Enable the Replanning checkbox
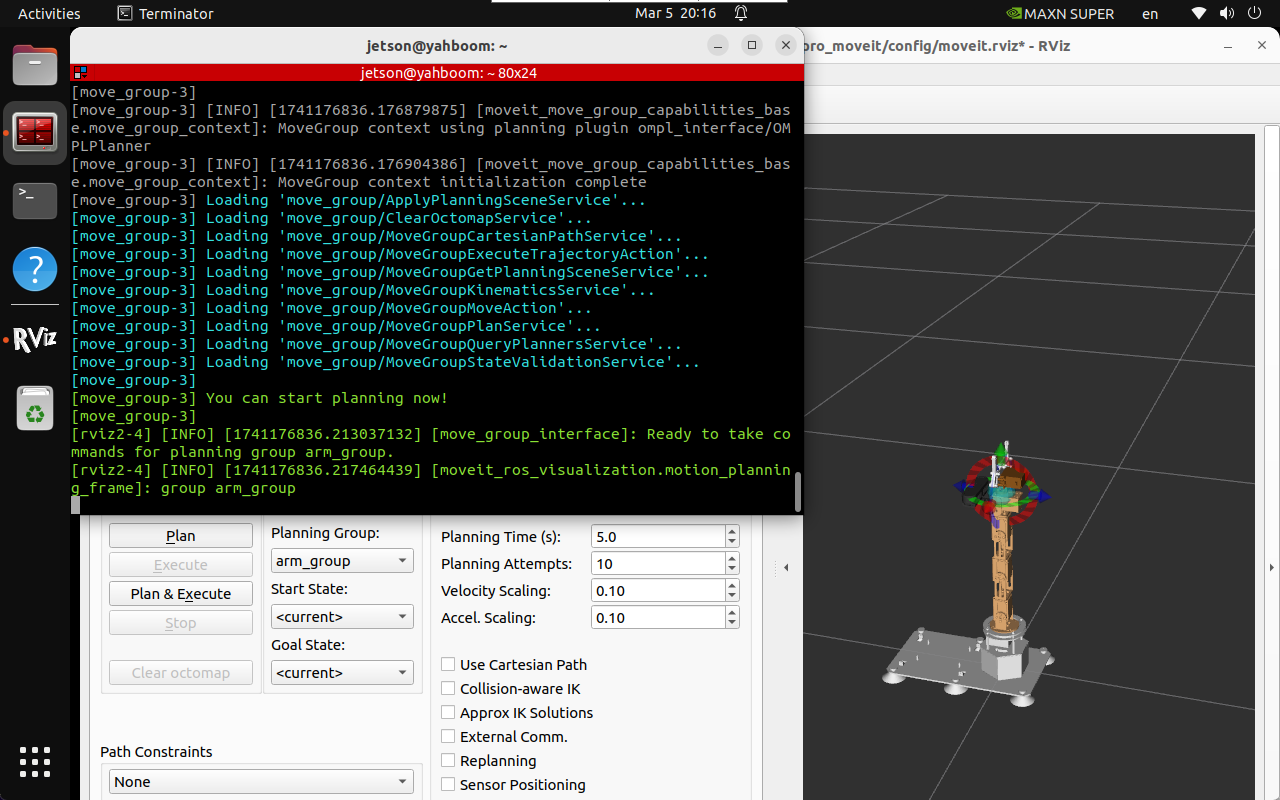Viewport: 1280px width, 800px height. (x=449, y=761)
